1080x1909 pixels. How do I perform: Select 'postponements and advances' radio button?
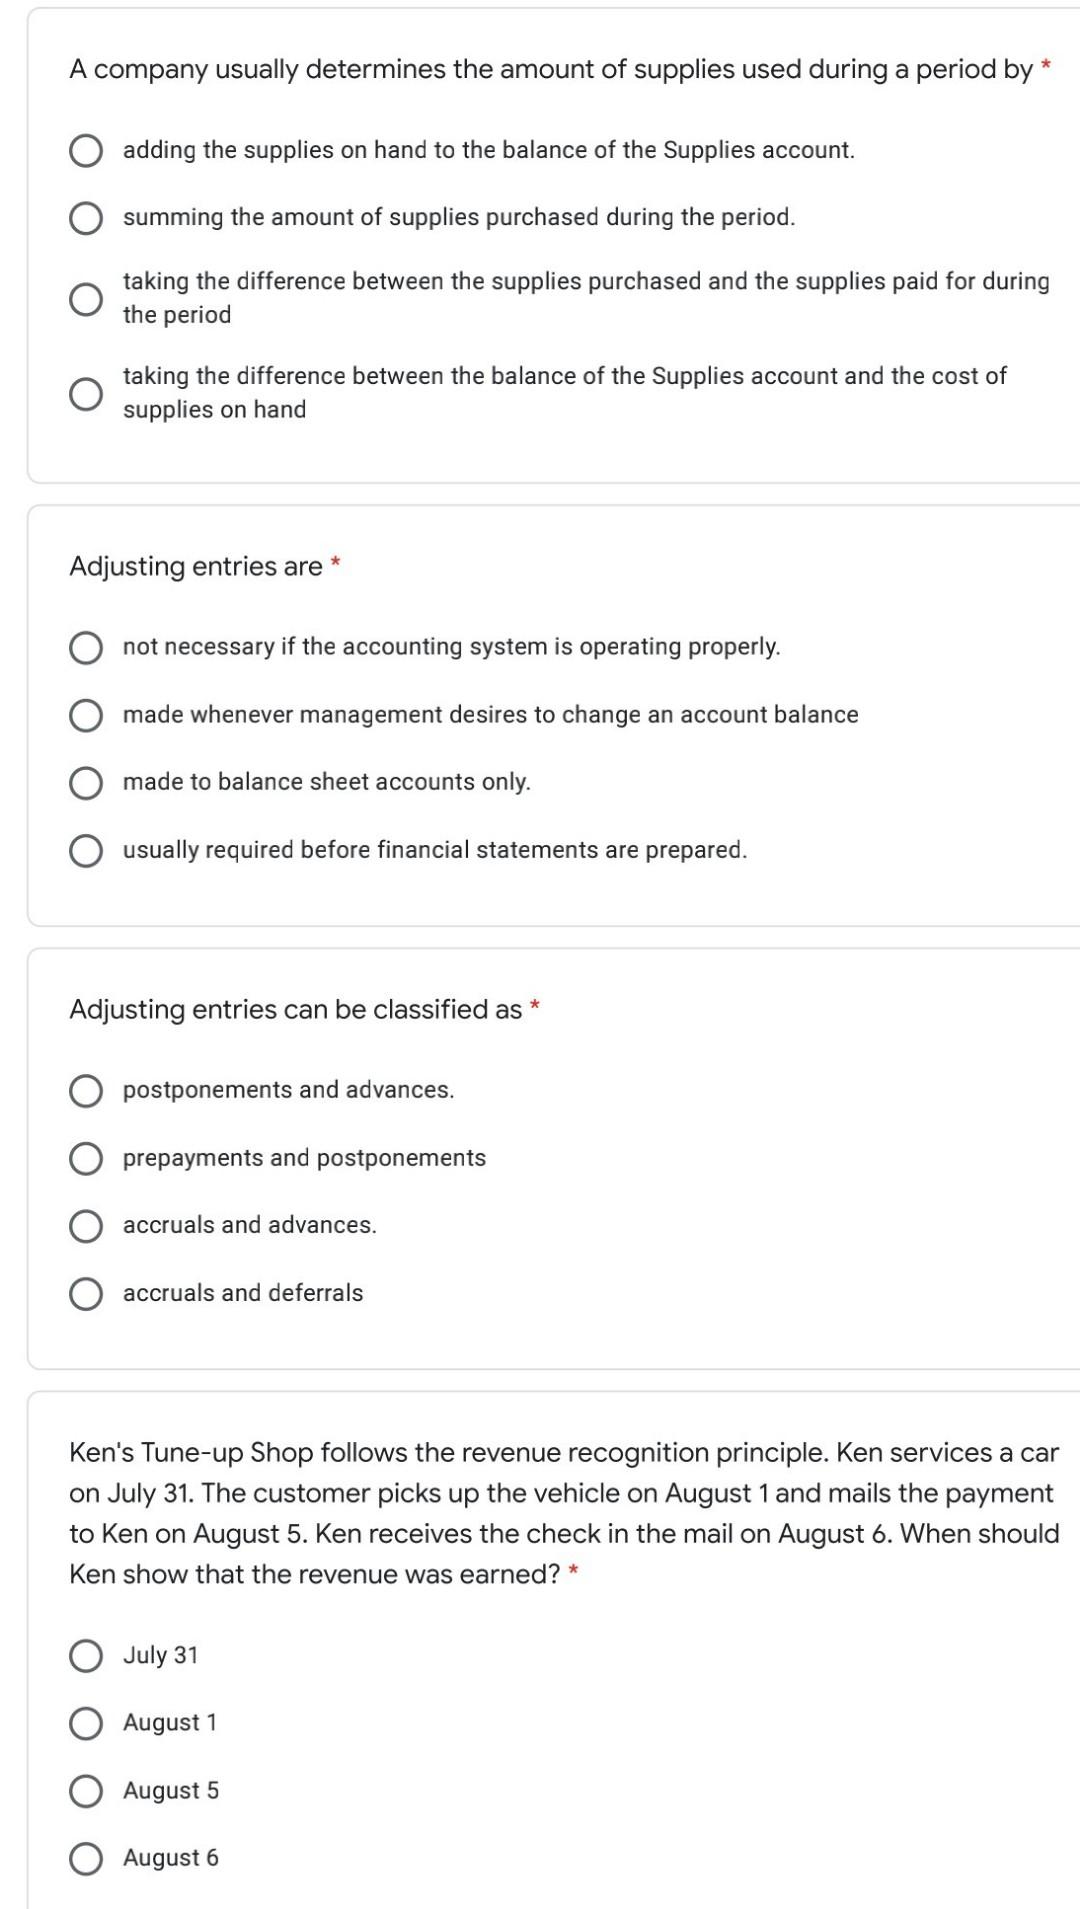pos(86,1091)
